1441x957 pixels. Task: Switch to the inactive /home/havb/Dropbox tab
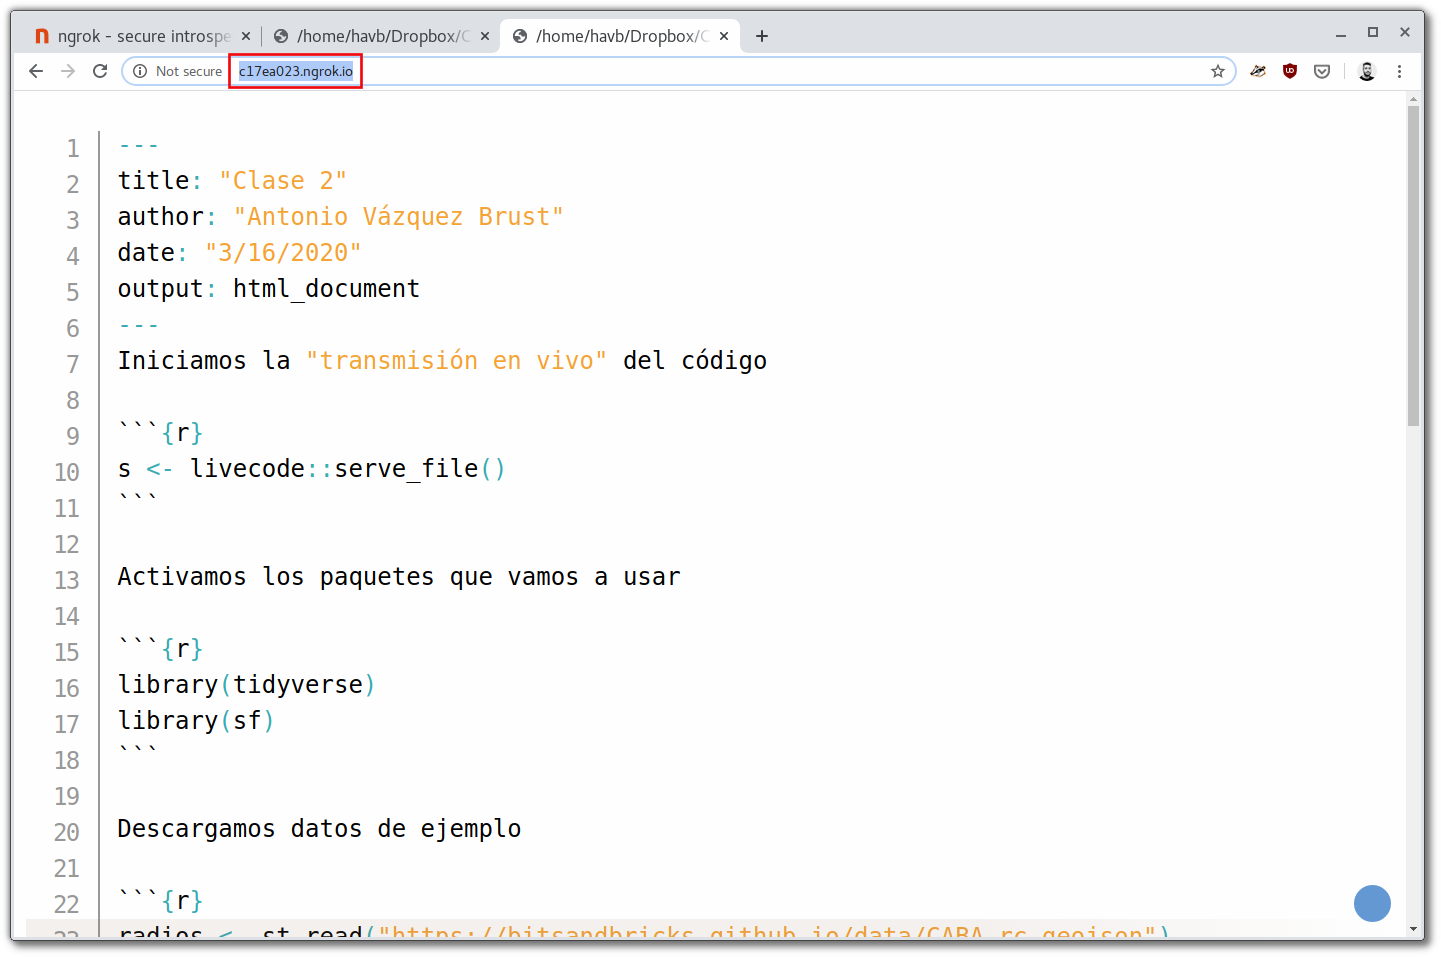click(x=381, y=36)
